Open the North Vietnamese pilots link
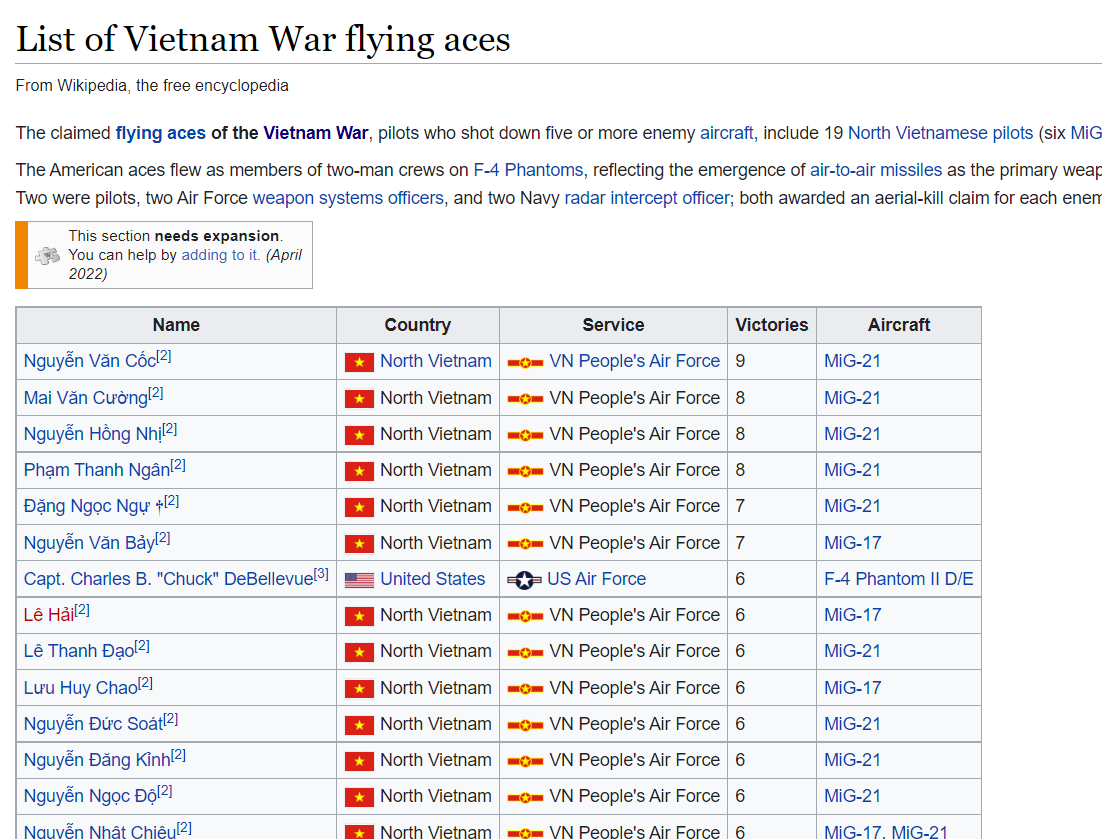The height and width of the screenshot is (839, 1102). 940,133
